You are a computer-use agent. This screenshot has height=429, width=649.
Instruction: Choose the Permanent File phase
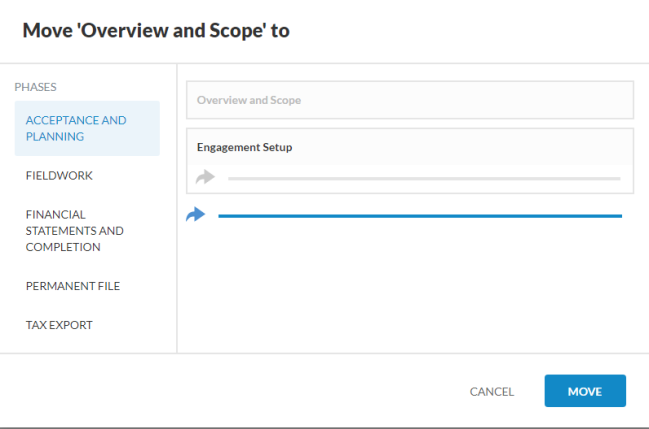[73, 286]
